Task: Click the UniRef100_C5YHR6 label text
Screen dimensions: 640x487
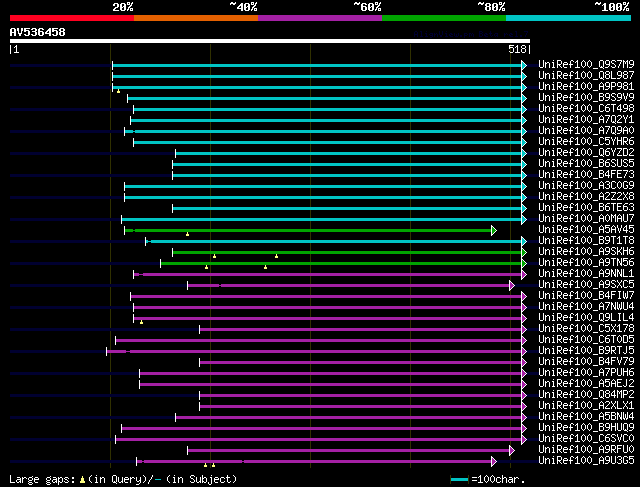Action: click(x=586, y=142)
